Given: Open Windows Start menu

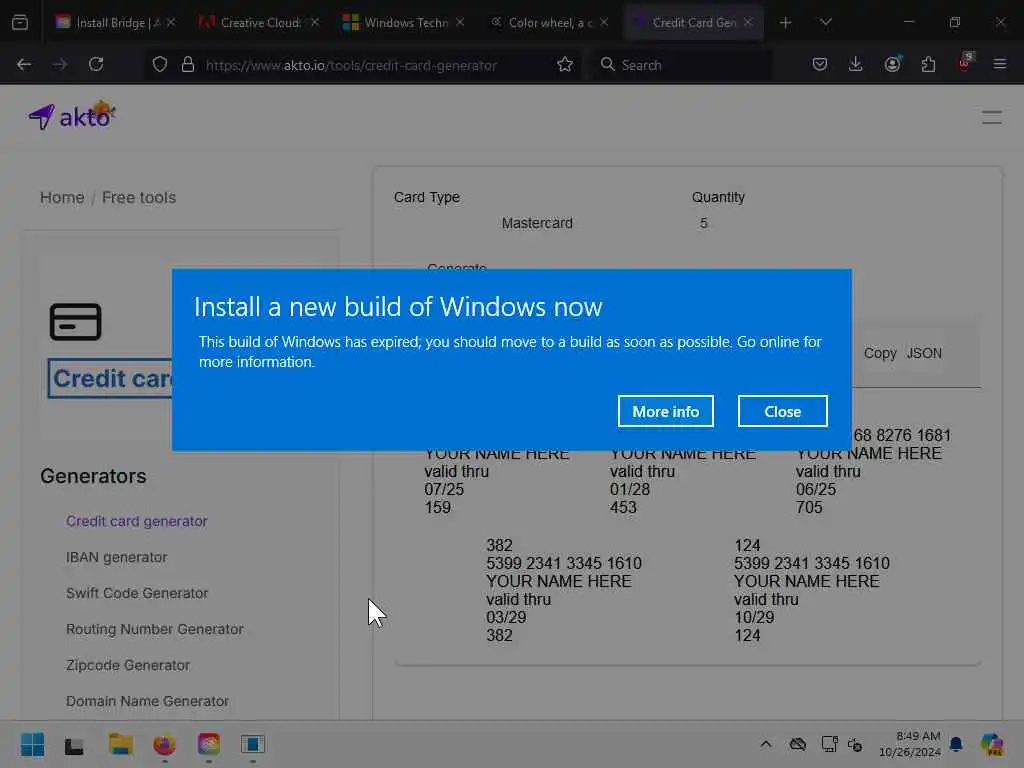Looking at the screenshot, I should tap(32, 744).
